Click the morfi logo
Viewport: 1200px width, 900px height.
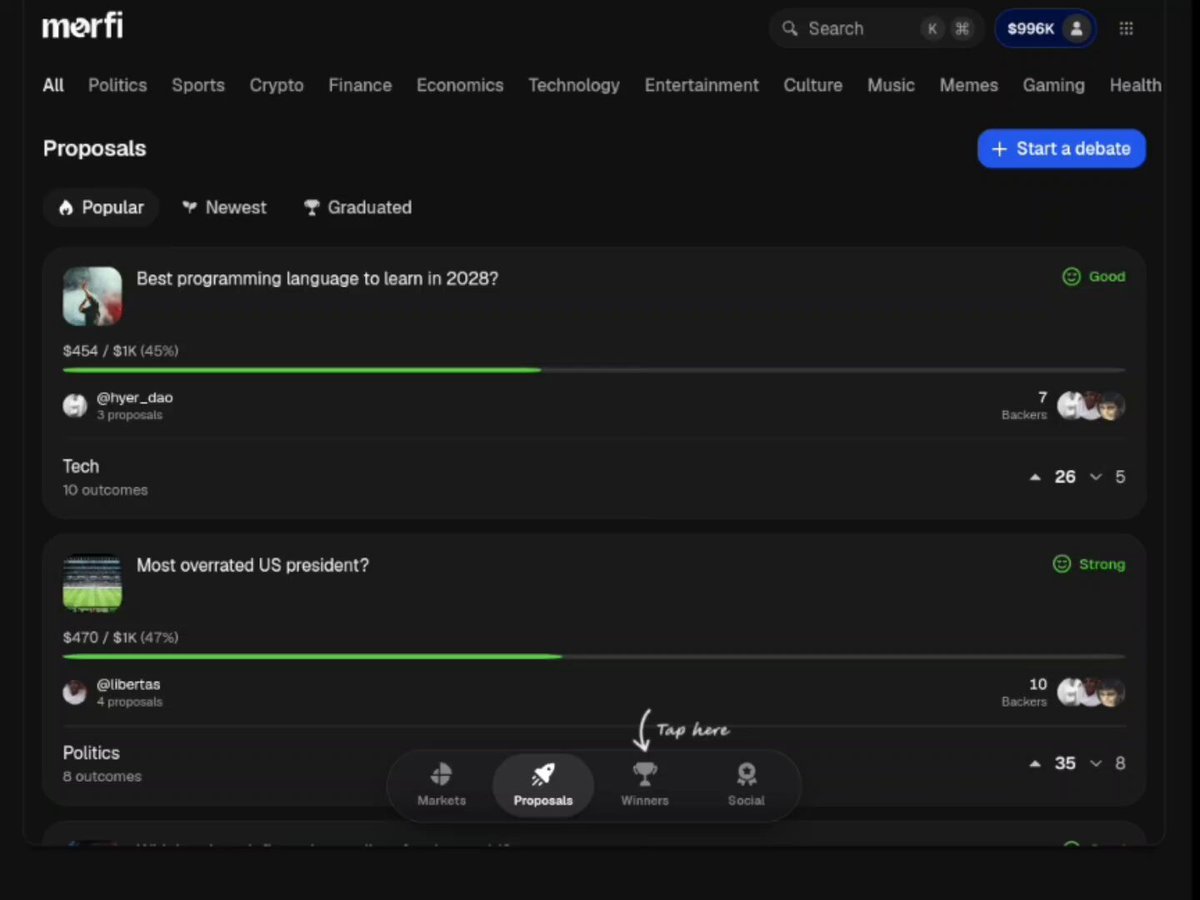point(82,27)
